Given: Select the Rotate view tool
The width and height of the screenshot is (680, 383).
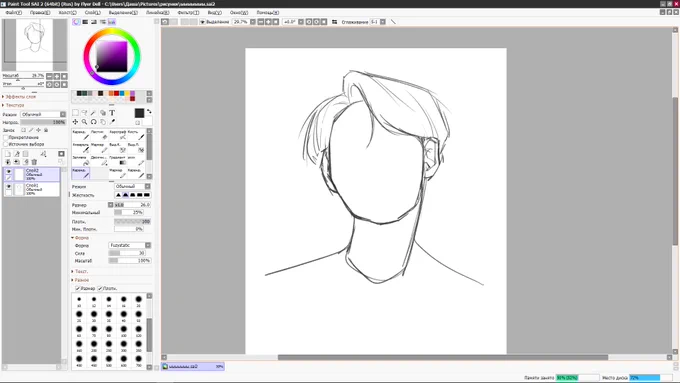Looking at the screenshot, I should coord(94,122).
